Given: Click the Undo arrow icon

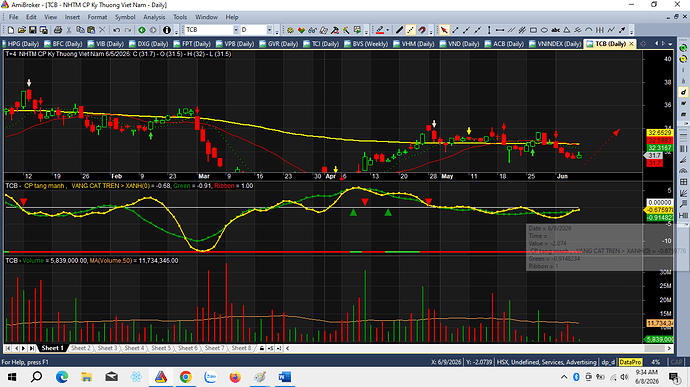Looking at the screenshot, I should click(117, 30).
